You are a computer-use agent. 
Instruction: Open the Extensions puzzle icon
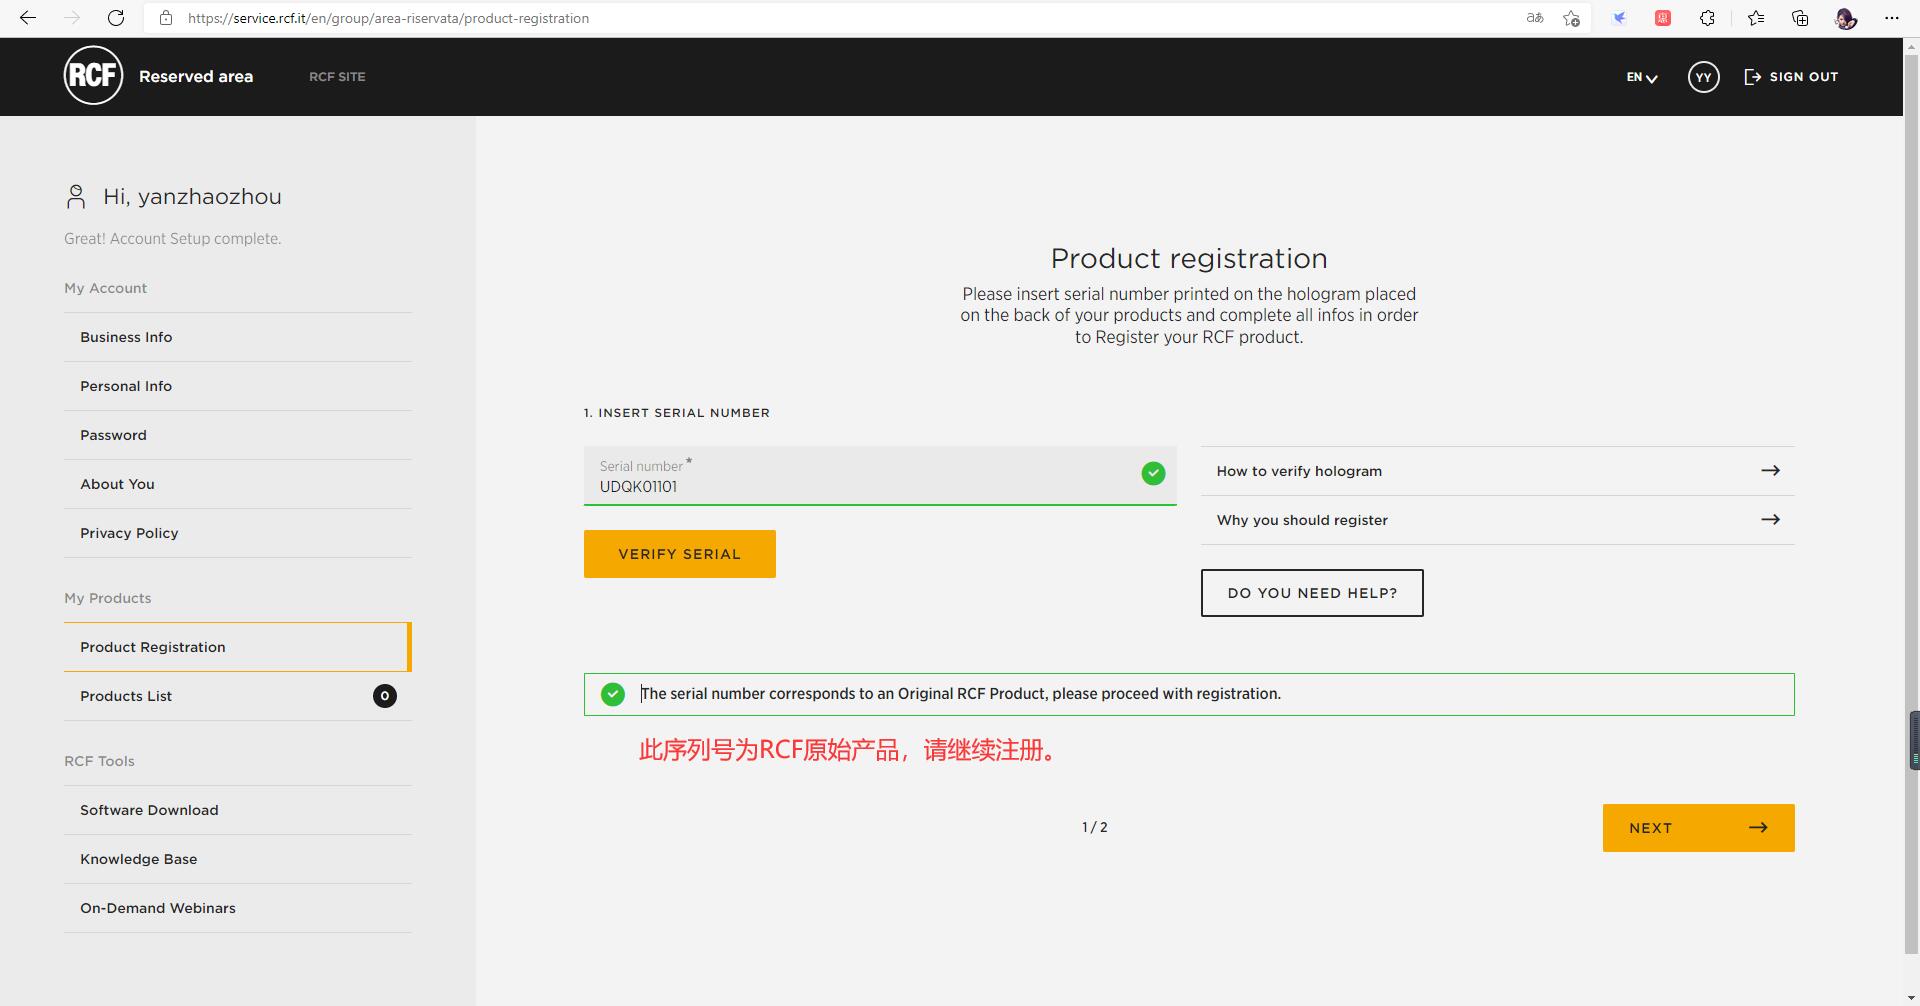[1707, 18]
